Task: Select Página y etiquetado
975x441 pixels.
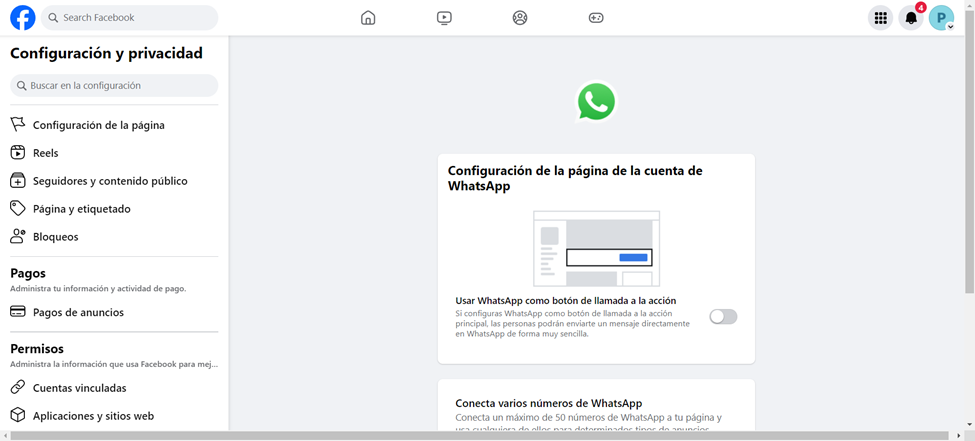Action: coord(114,209)
